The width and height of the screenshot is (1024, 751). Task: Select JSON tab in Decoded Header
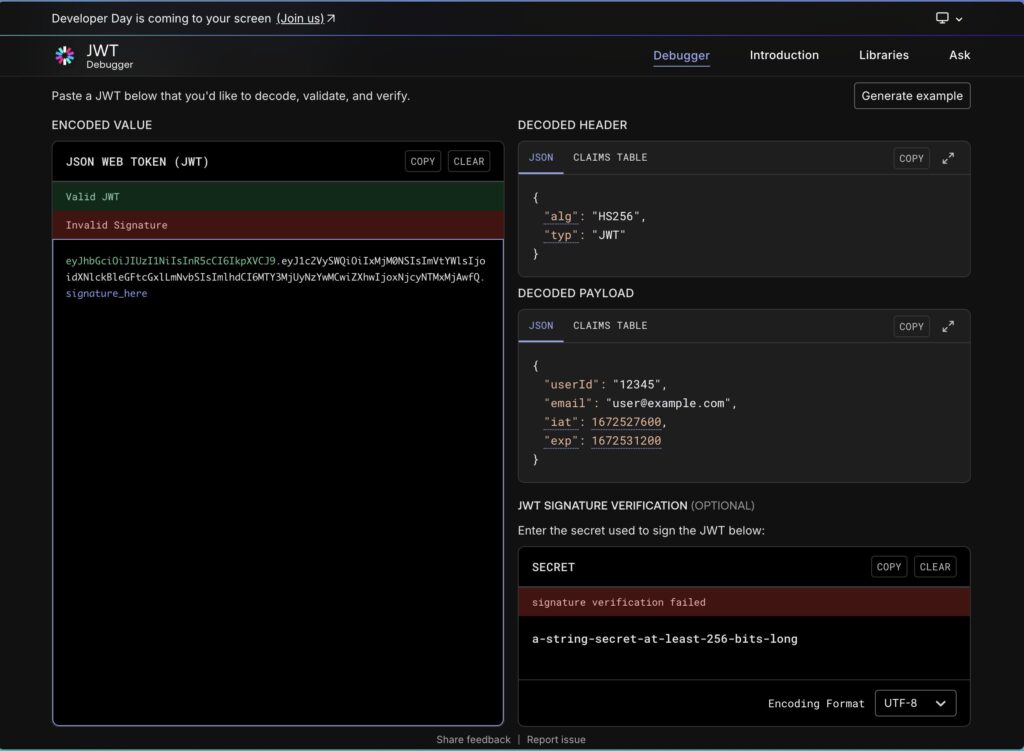[541, 157]
